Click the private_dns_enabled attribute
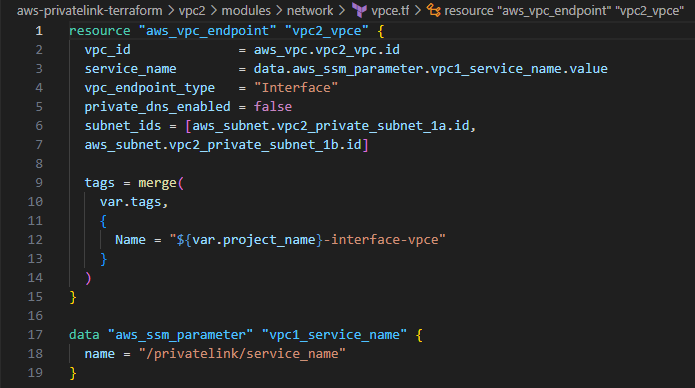 [157, 107]
